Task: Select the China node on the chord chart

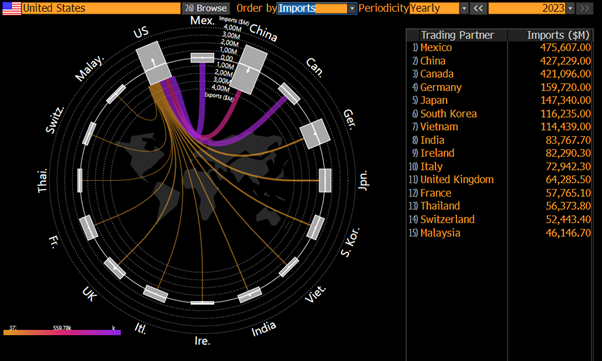Action: (249, 70)
